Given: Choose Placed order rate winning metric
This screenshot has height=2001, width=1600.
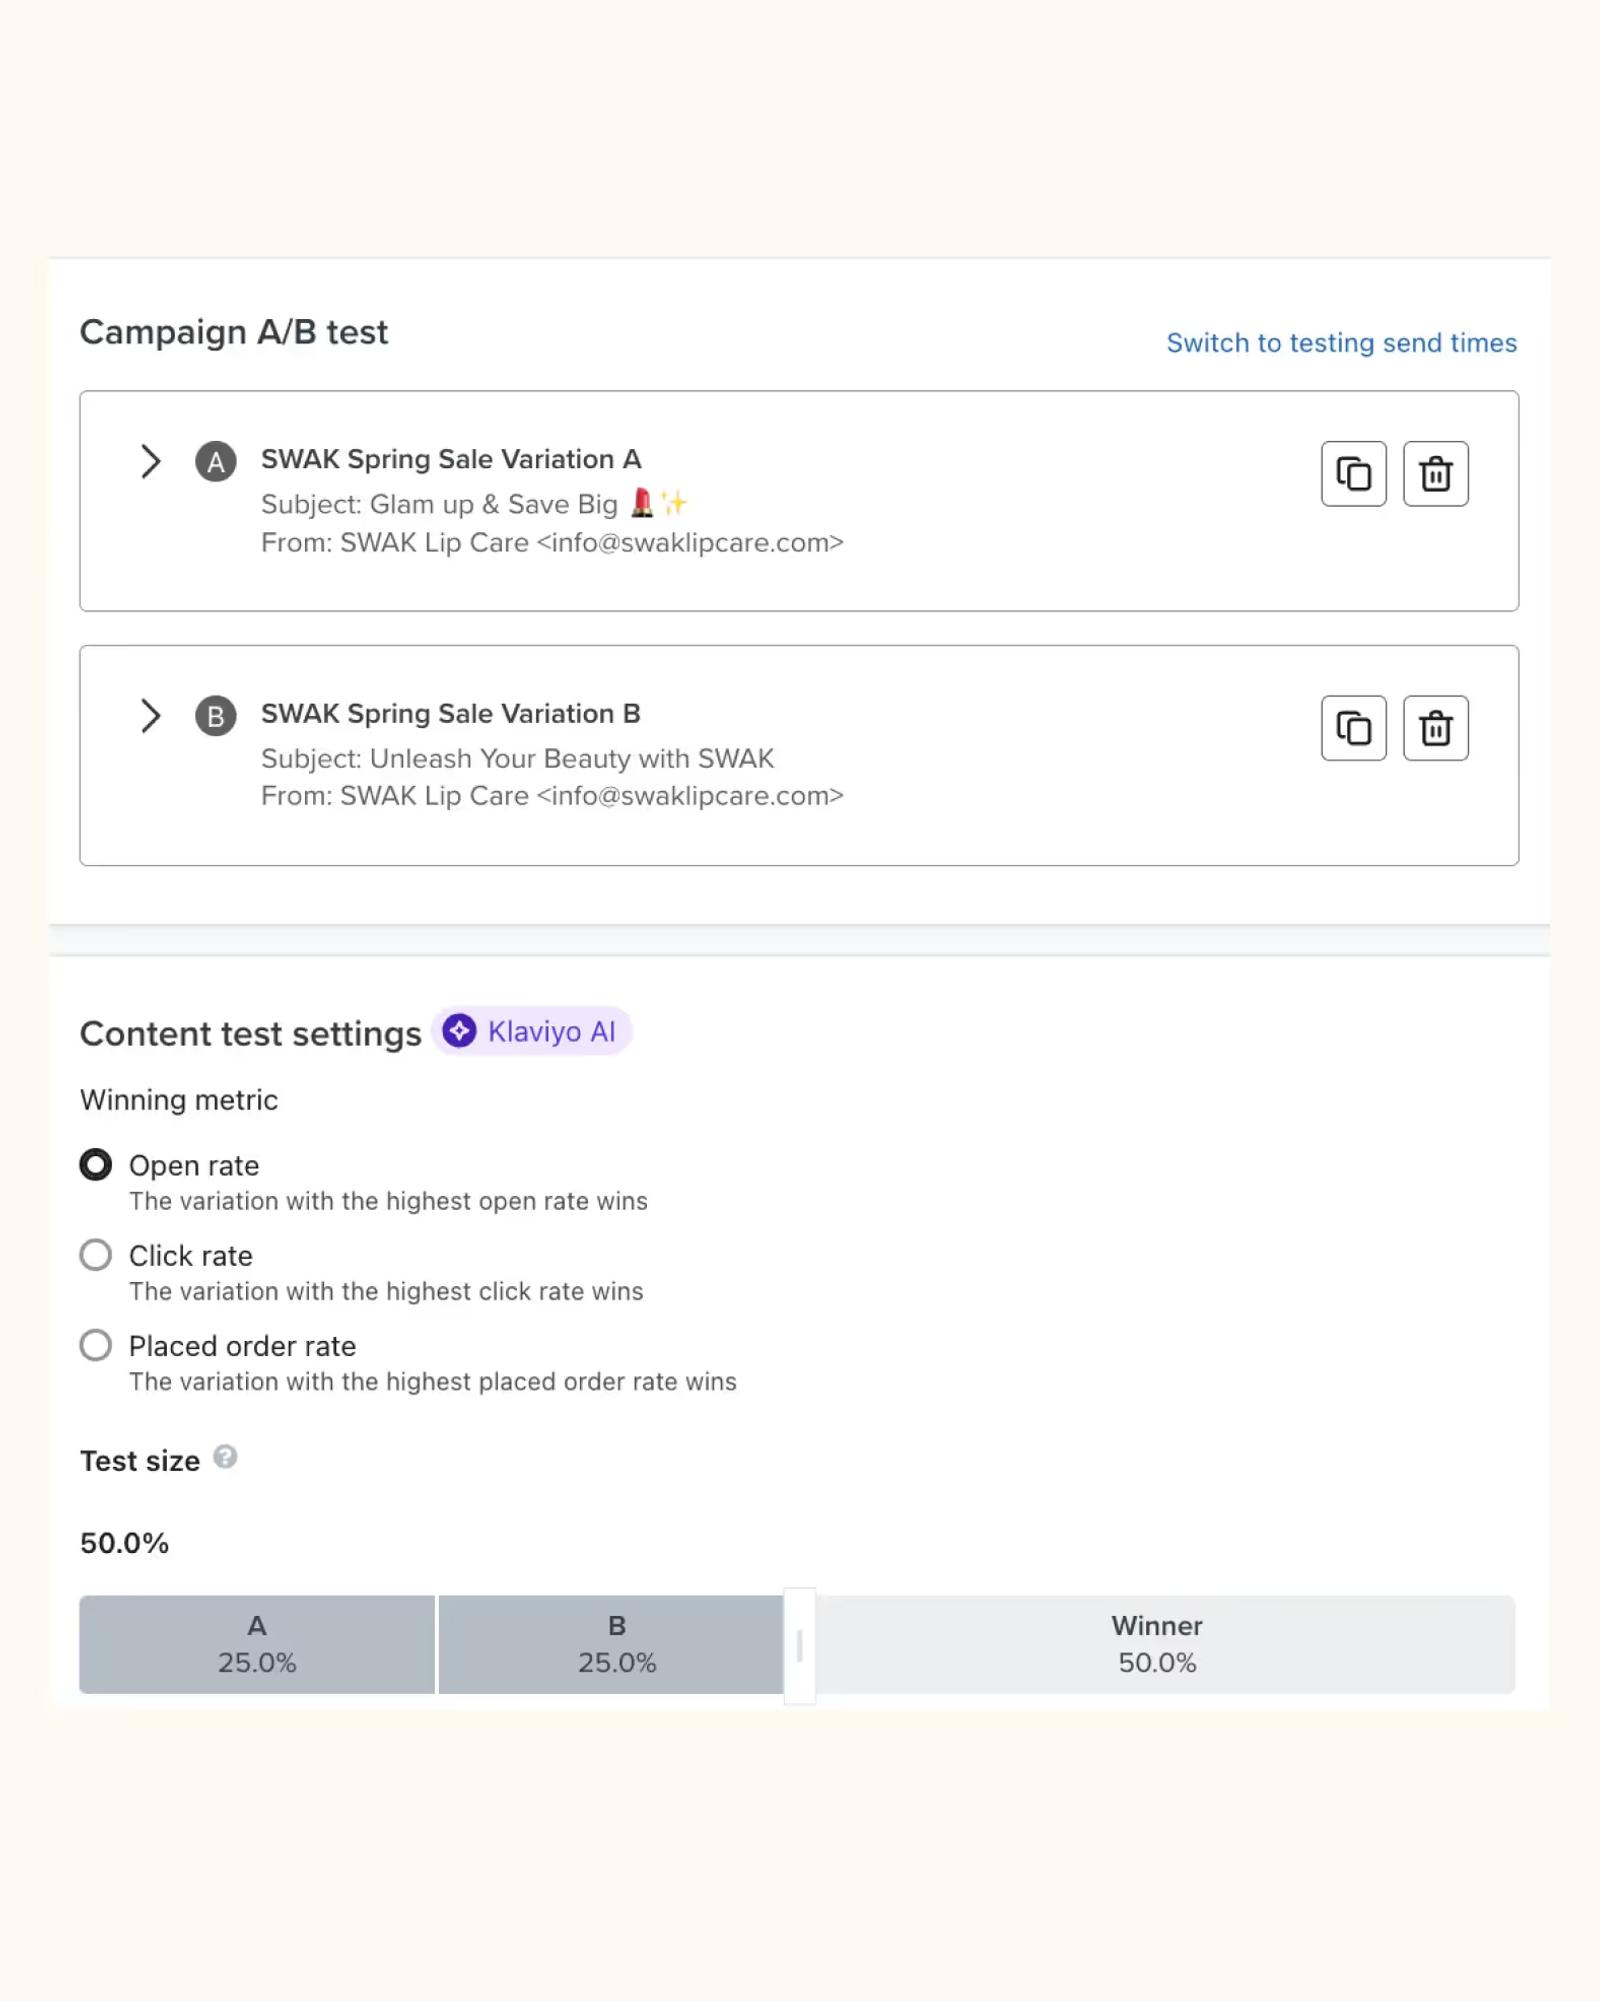Looking at the screenshot, I should (96, 1345).
